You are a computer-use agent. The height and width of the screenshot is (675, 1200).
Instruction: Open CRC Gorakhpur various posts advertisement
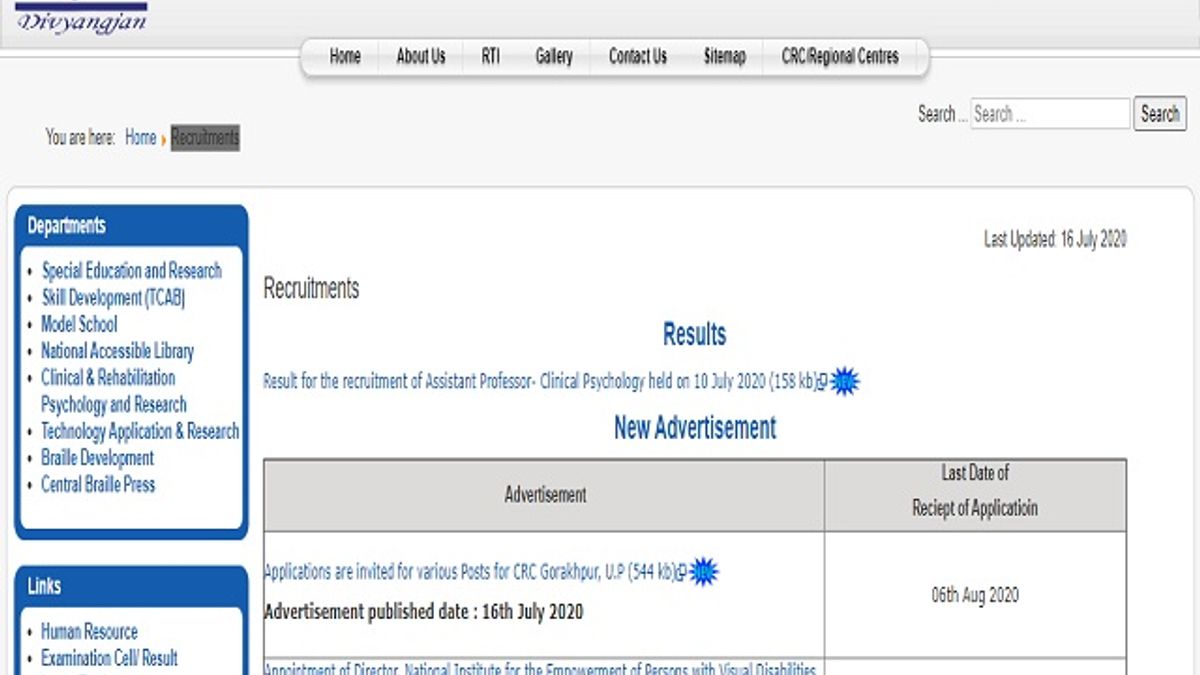pos(469,573)
